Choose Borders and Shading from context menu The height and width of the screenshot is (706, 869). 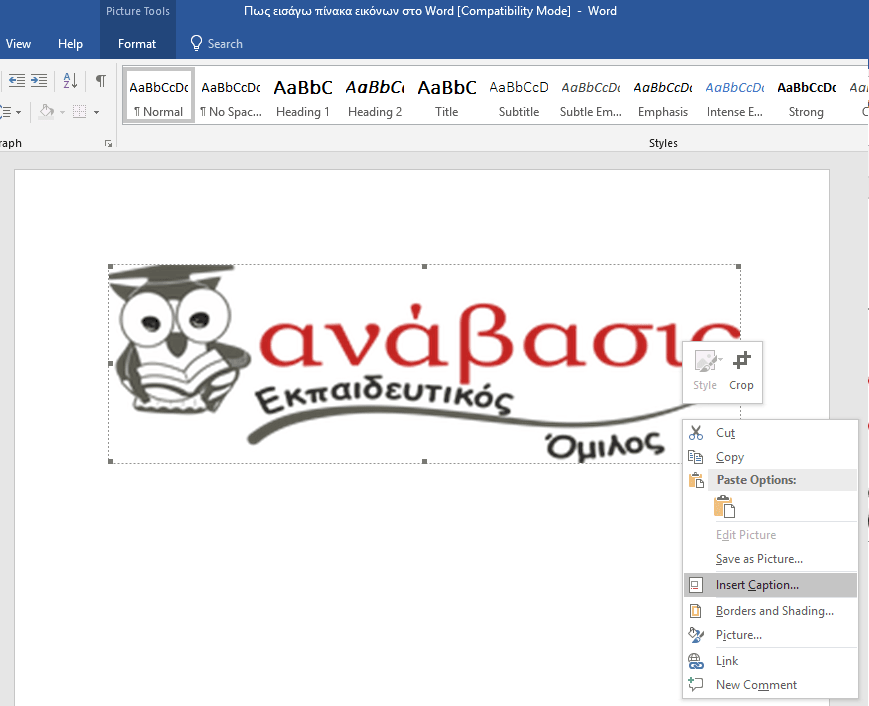tap(770, 611)
